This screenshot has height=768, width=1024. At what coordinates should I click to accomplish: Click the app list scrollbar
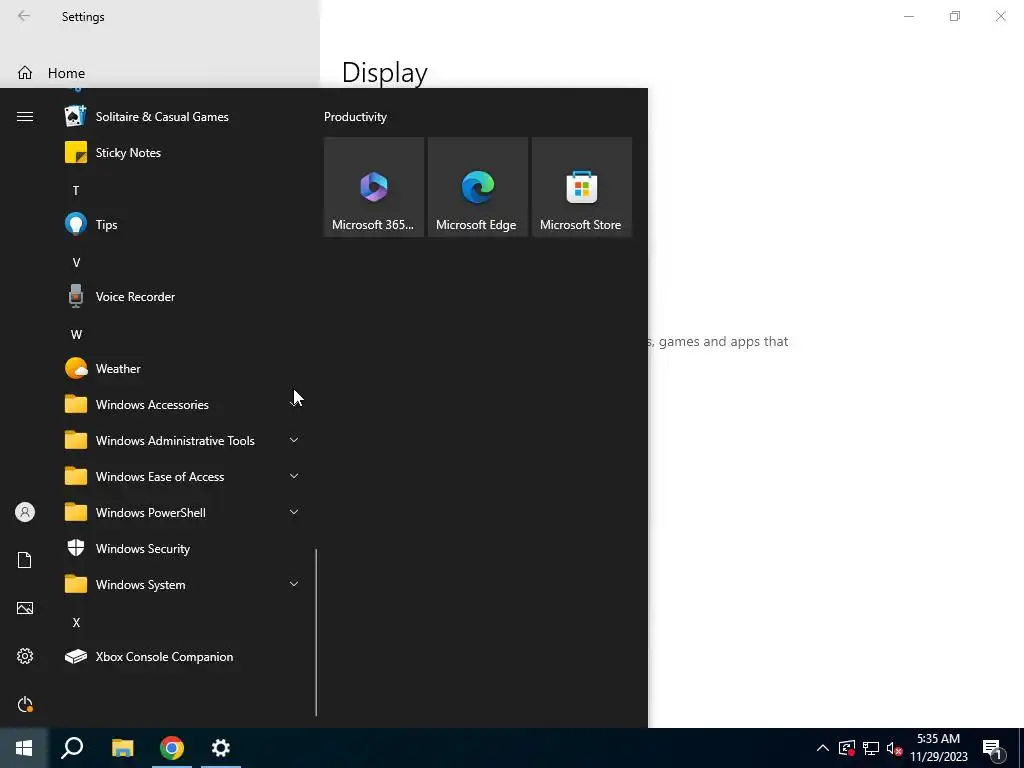(316, 632)
